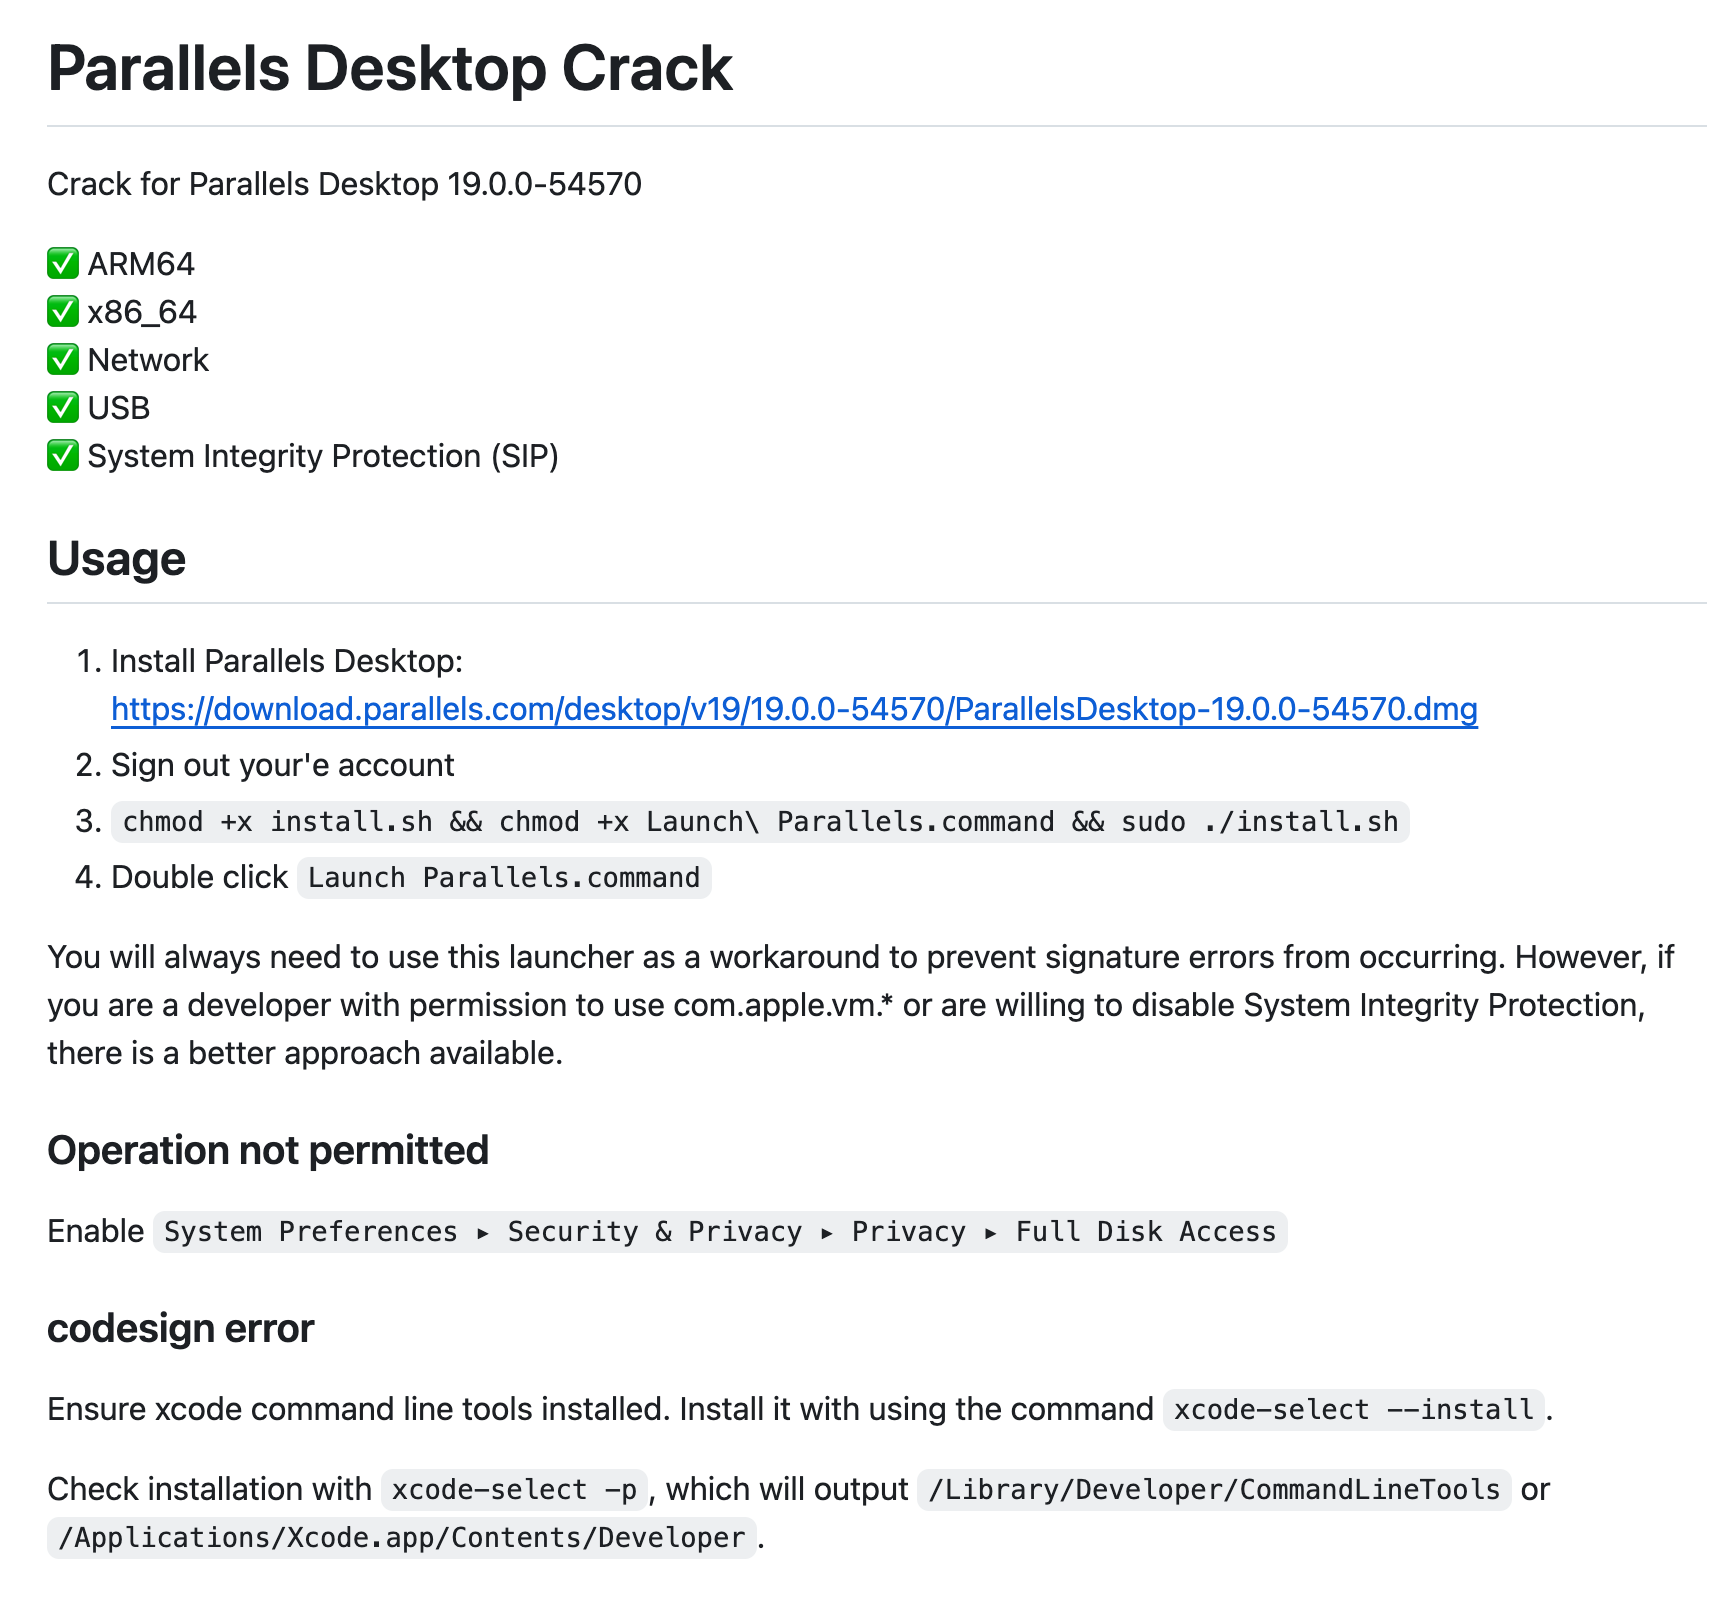The height and width of the screenshot is (1612, 1732).
Task: Click the 'Launch Parallels.command' inline code
Action: [x=504, y=878]
